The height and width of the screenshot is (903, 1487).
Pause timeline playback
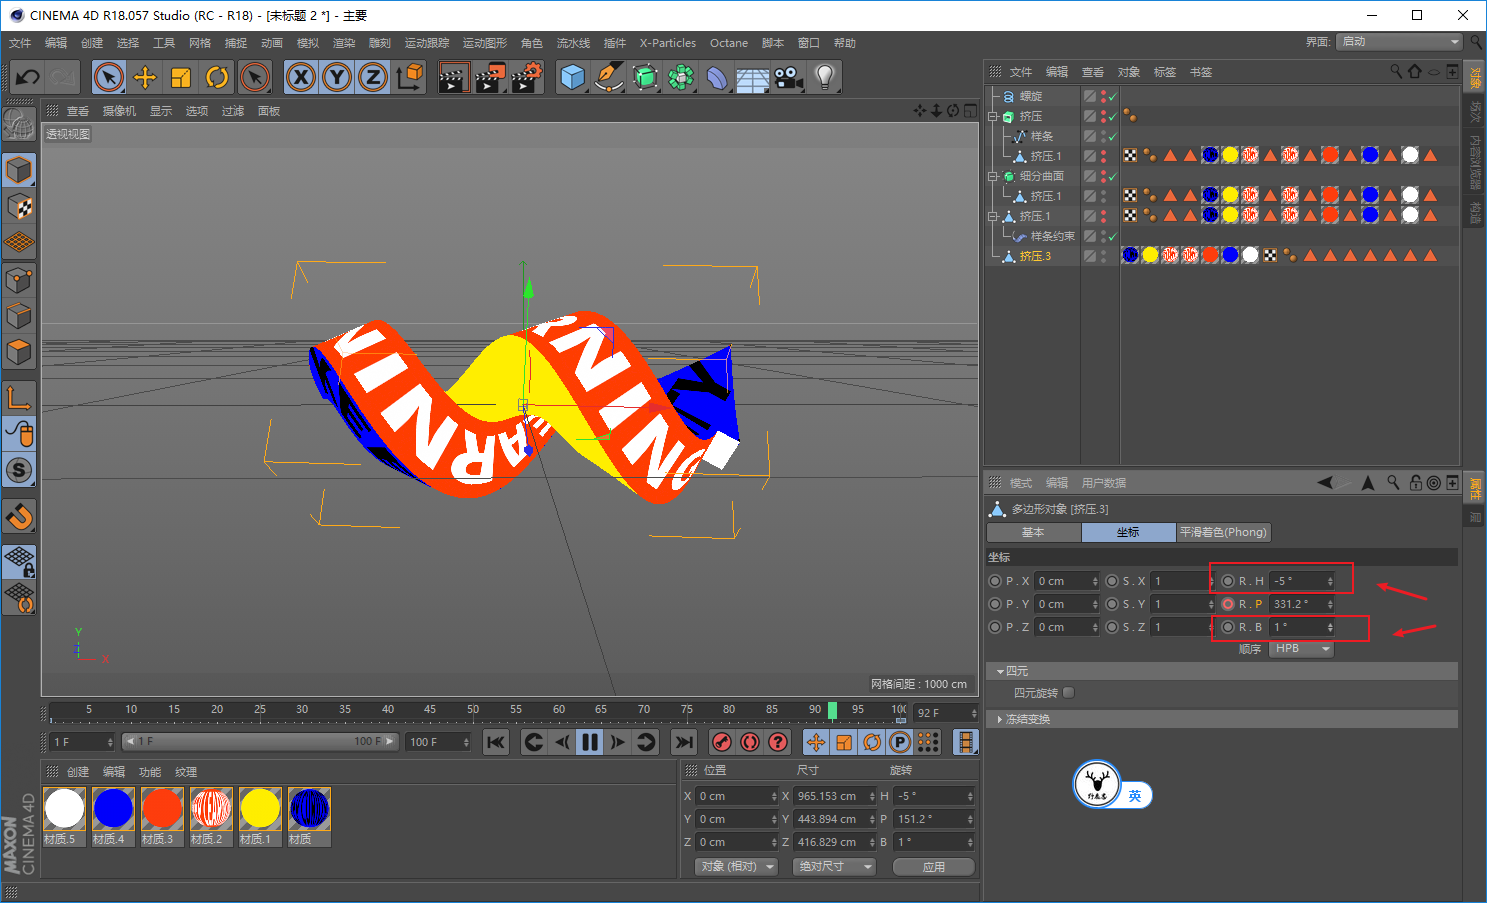[x=590, y=742]
